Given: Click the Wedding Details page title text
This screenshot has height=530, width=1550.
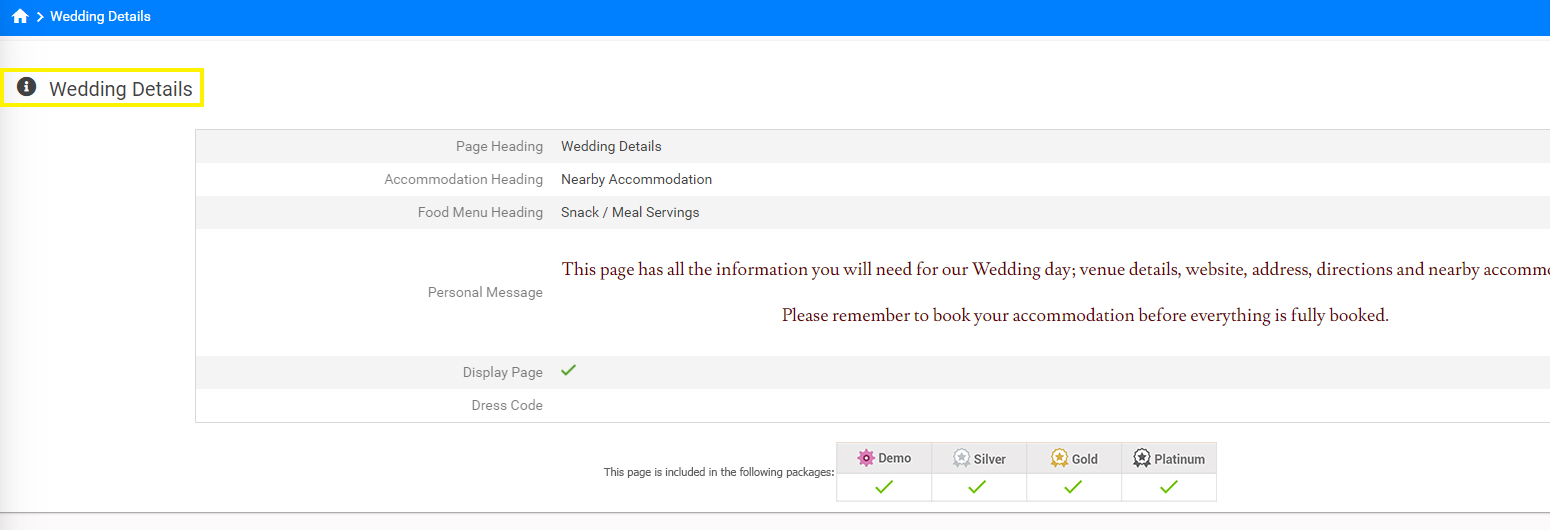Looking at the screenshot, I should [121, 89].
